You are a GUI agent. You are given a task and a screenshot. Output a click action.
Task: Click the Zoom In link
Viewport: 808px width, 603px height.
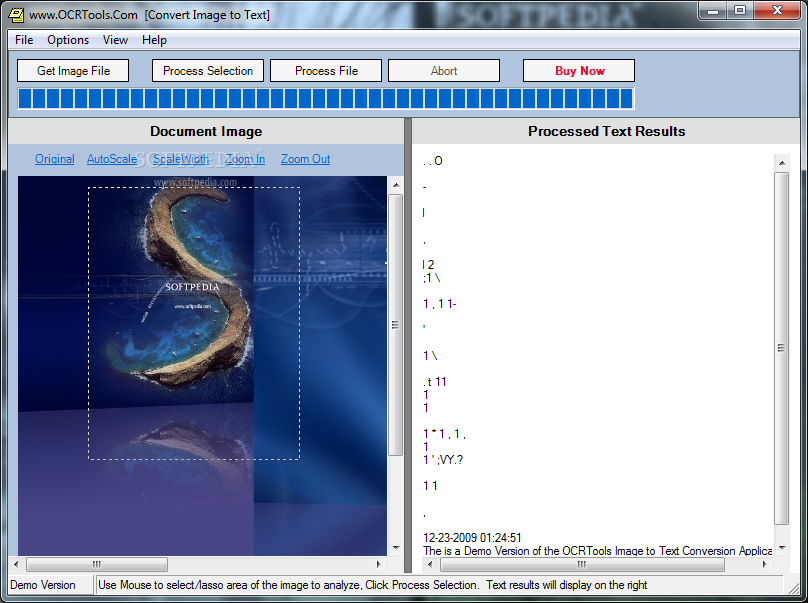pyautogui.click(x=245, y=159)
